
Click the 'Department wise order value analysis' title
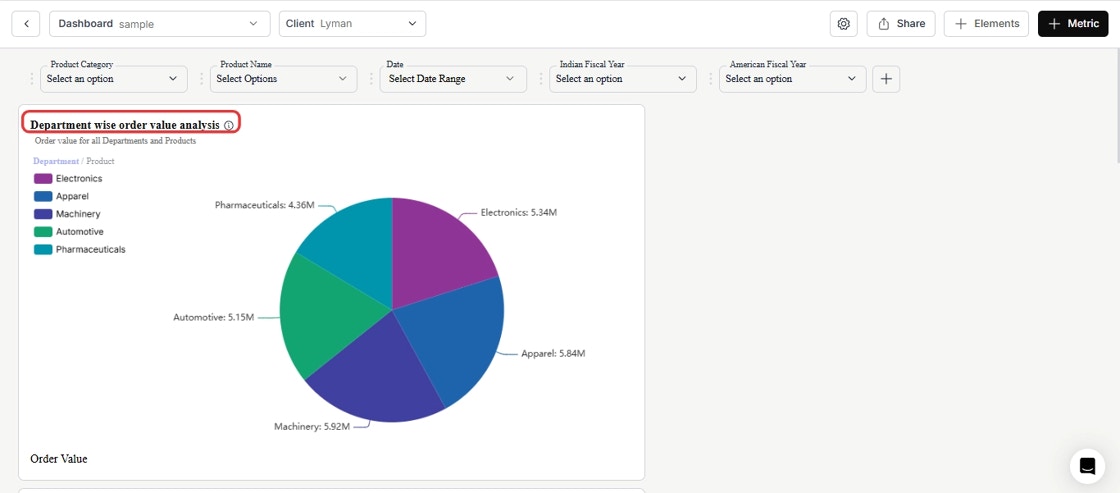coord(125,125)
